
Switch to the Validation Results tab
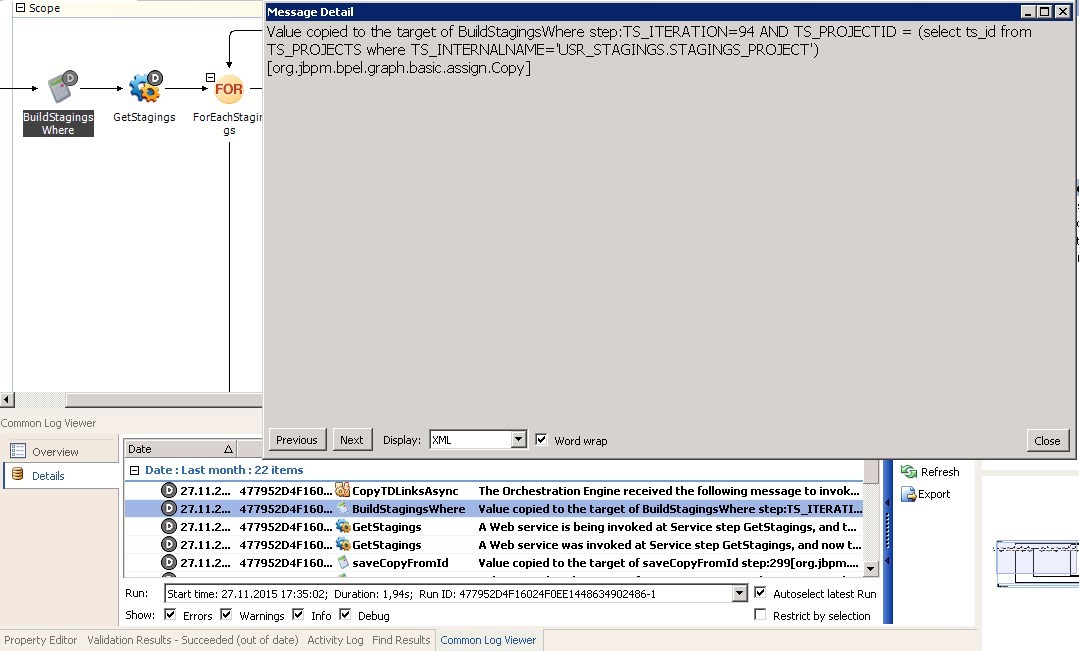(x=193, y=640)
